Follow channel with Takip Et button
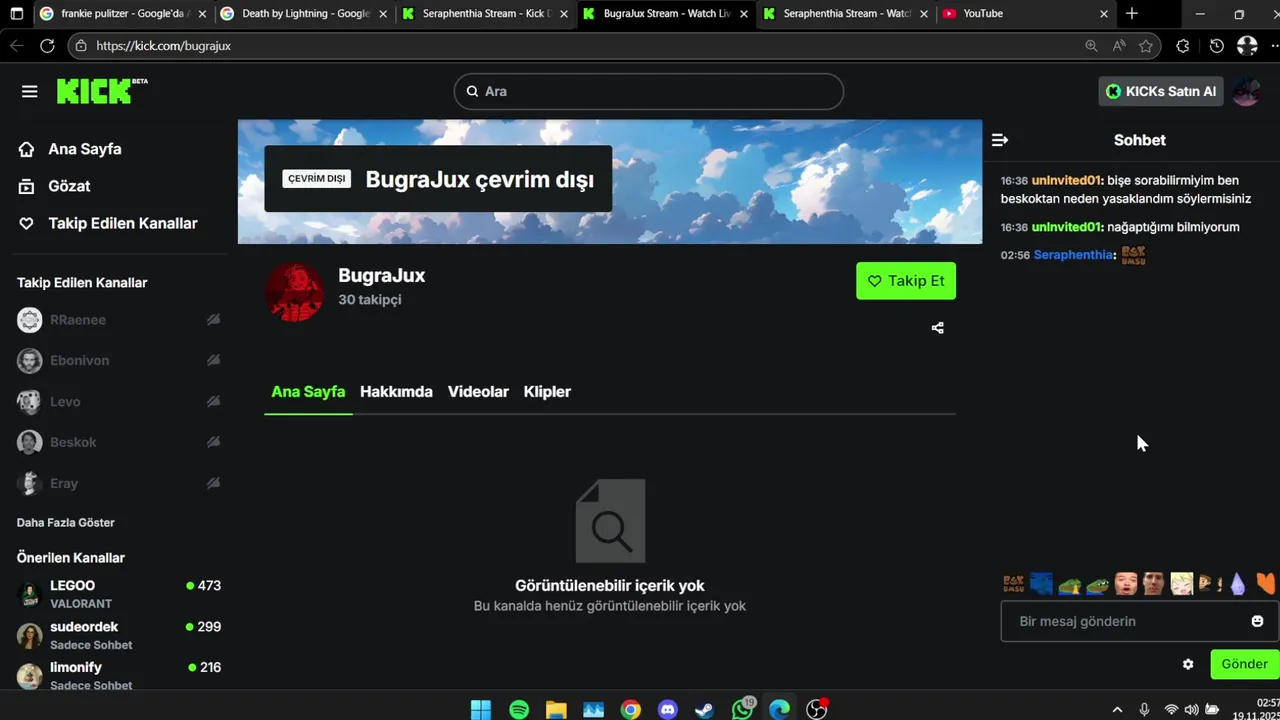The width and height of the screenshot is (1280, 720). coord(906,281)
